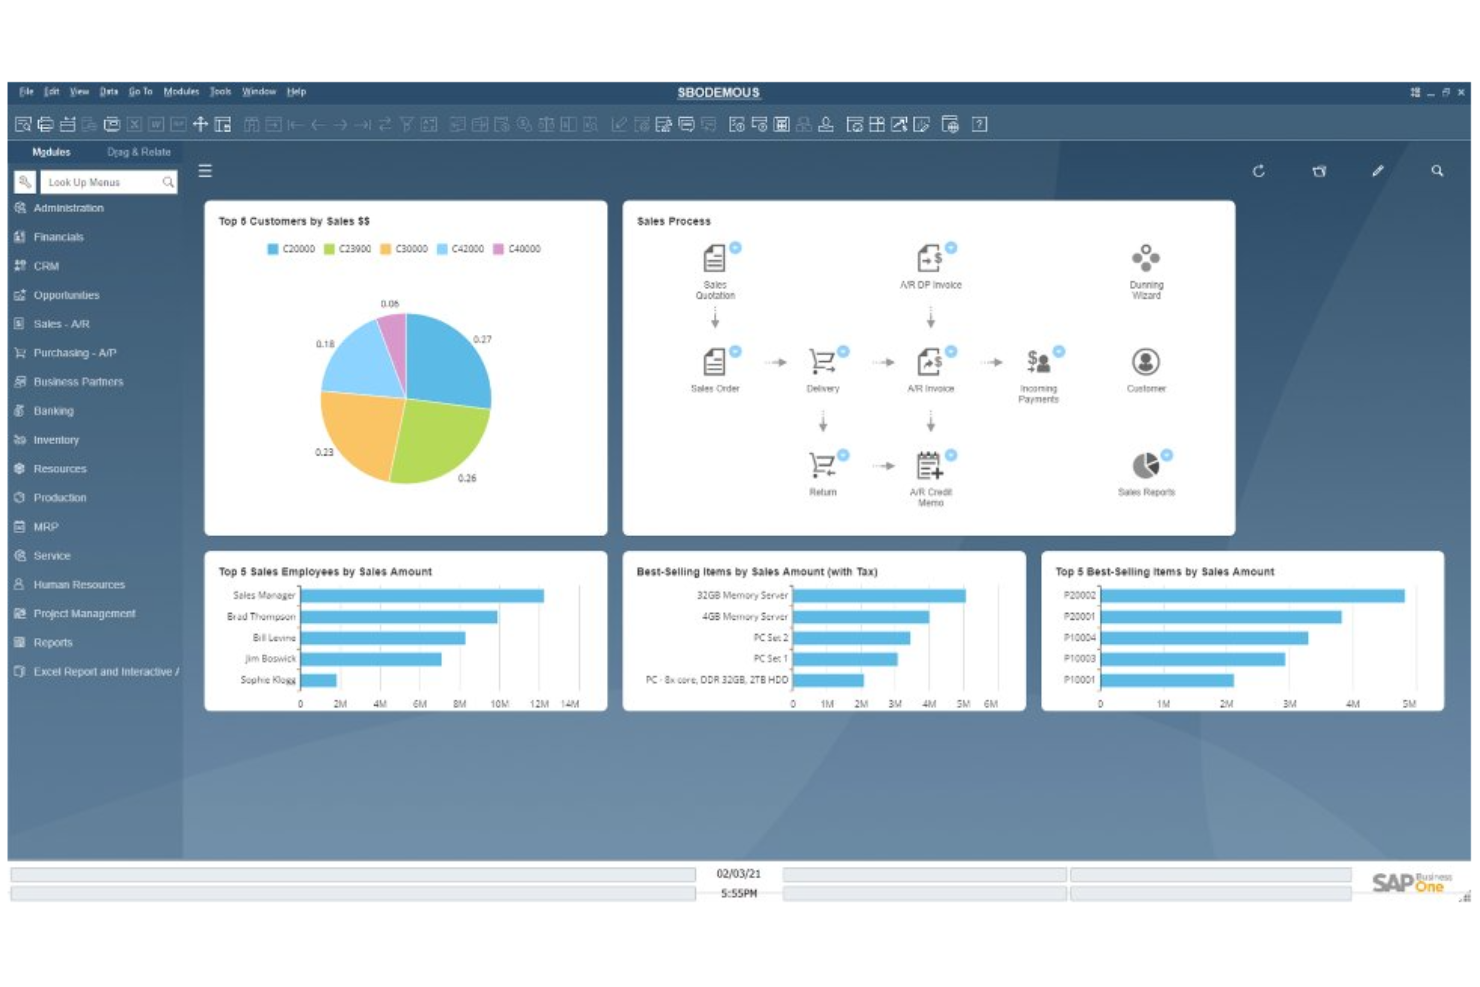Click the Delivery shopping cart icon
Viewport: 1480px width, 987px height.
823,360
